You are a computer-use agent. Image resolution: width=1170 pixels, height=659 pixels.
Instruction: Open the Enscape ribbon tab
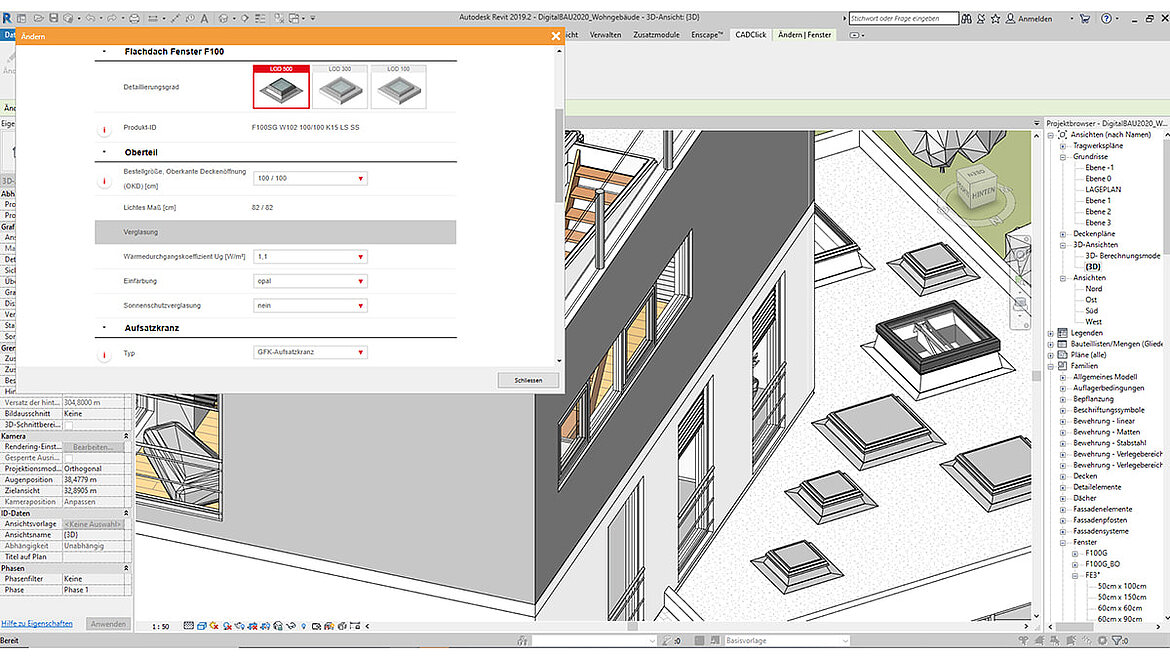point(706,33)
